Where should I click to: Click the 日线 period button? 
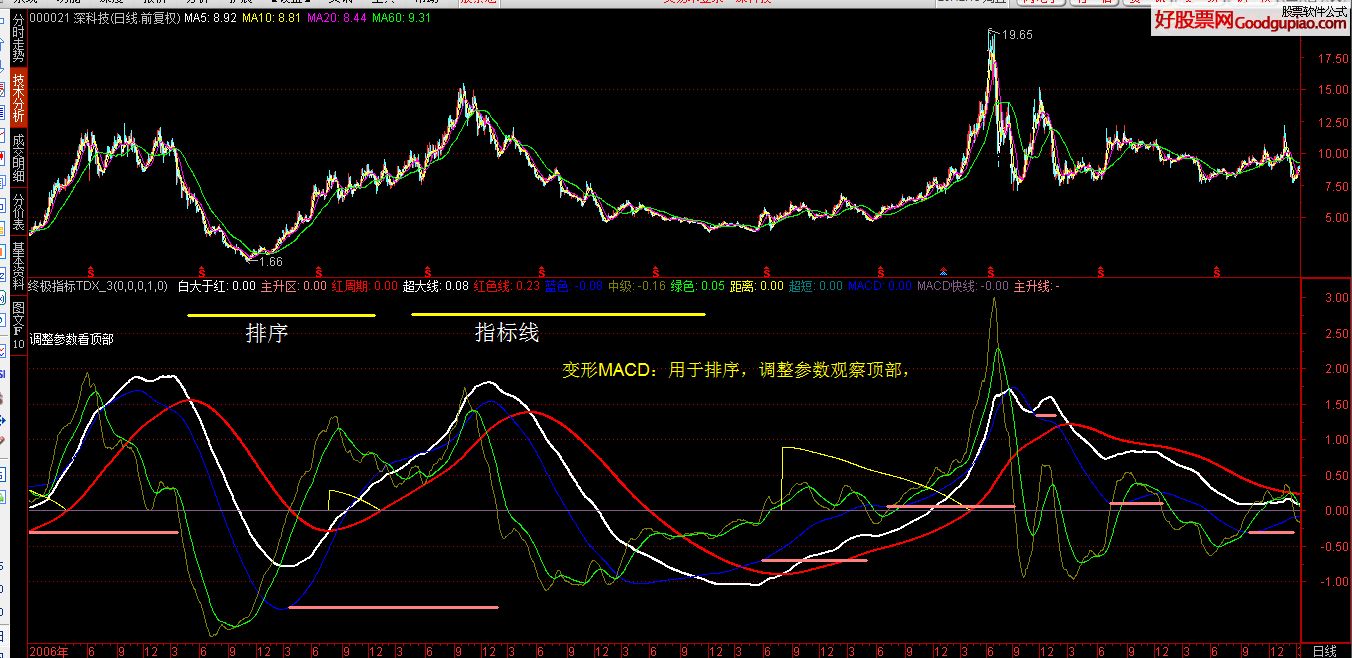(x=1324, y=651)
